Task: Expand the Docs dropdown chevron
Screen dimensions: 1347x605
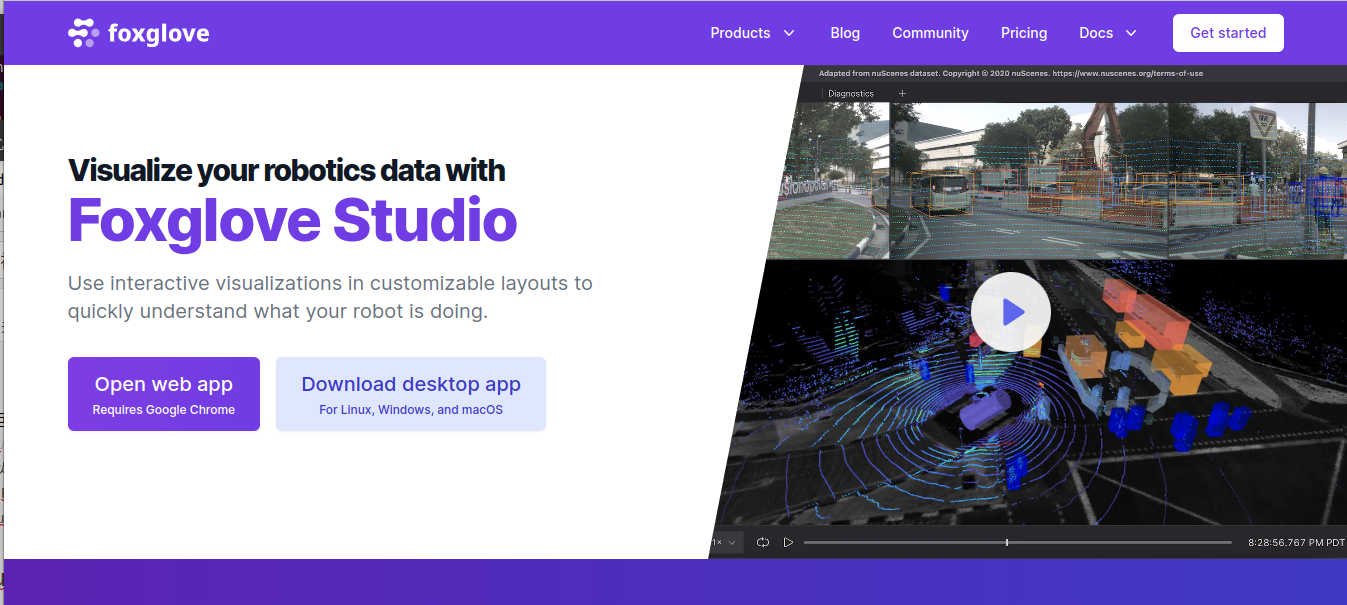Action: [1131, 33]
